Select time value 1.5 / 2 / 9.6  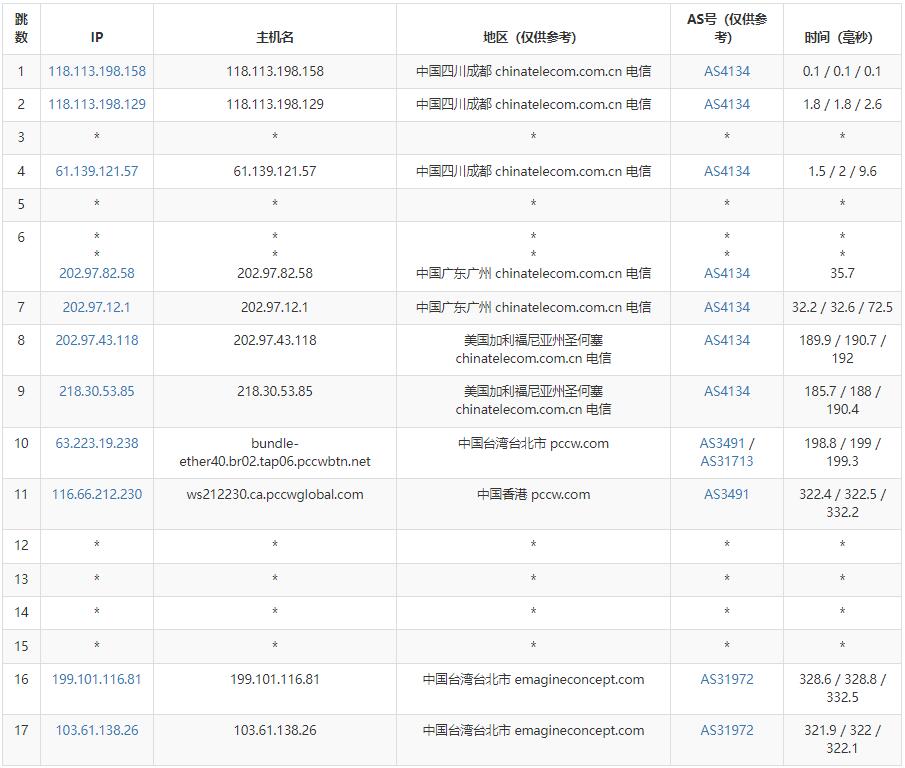842,171
